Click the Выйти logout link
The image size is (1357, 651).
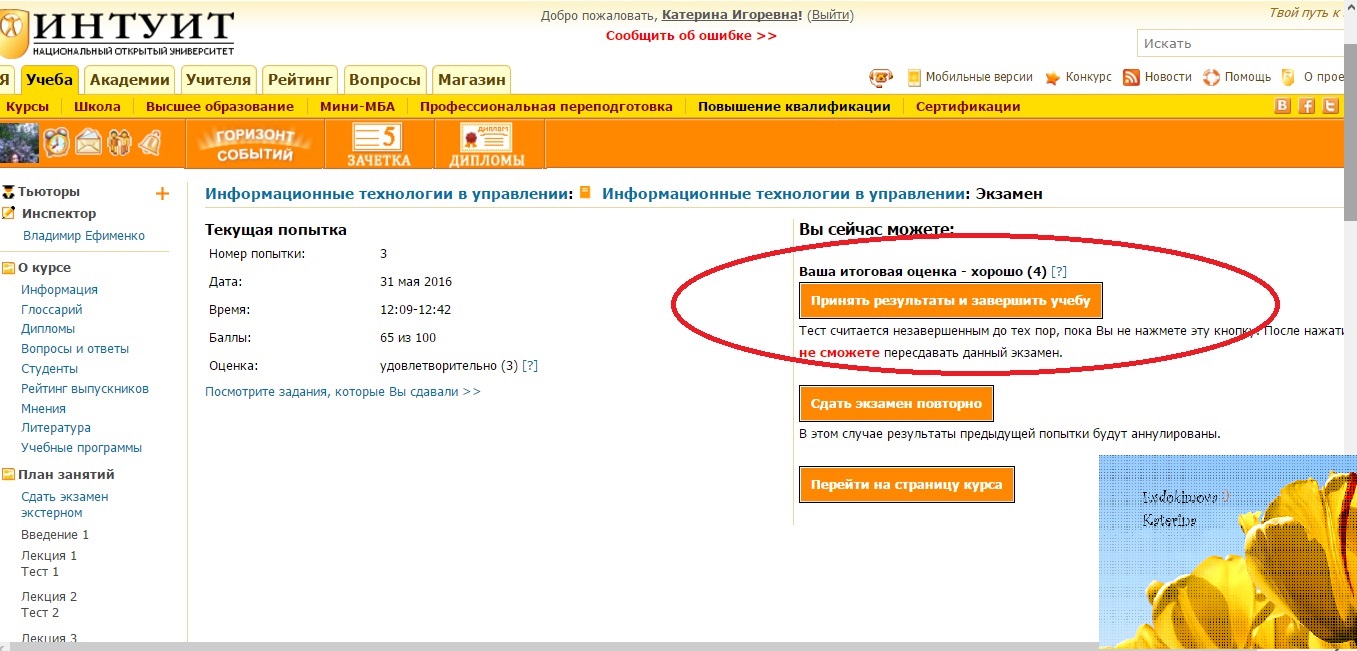click(830, 15)
